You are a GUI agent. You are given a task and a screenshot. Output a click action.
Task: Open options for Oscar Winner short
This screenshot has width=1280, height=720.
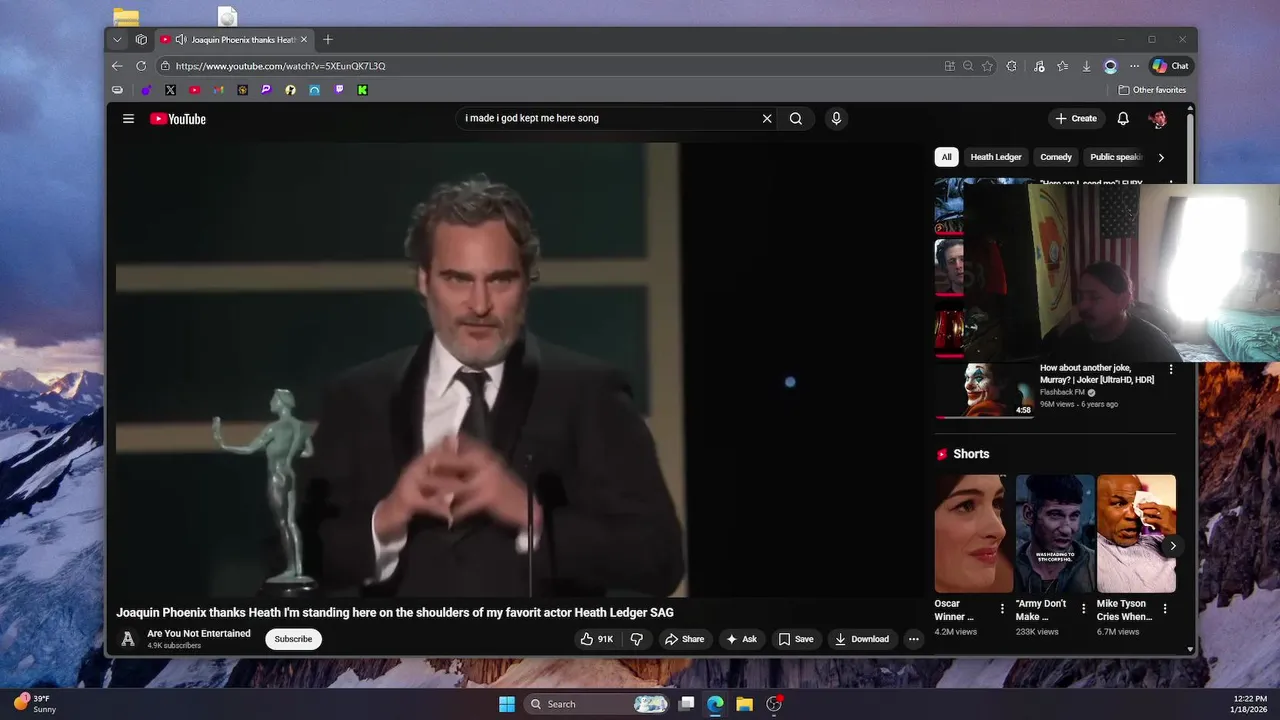coord(1002,608)
